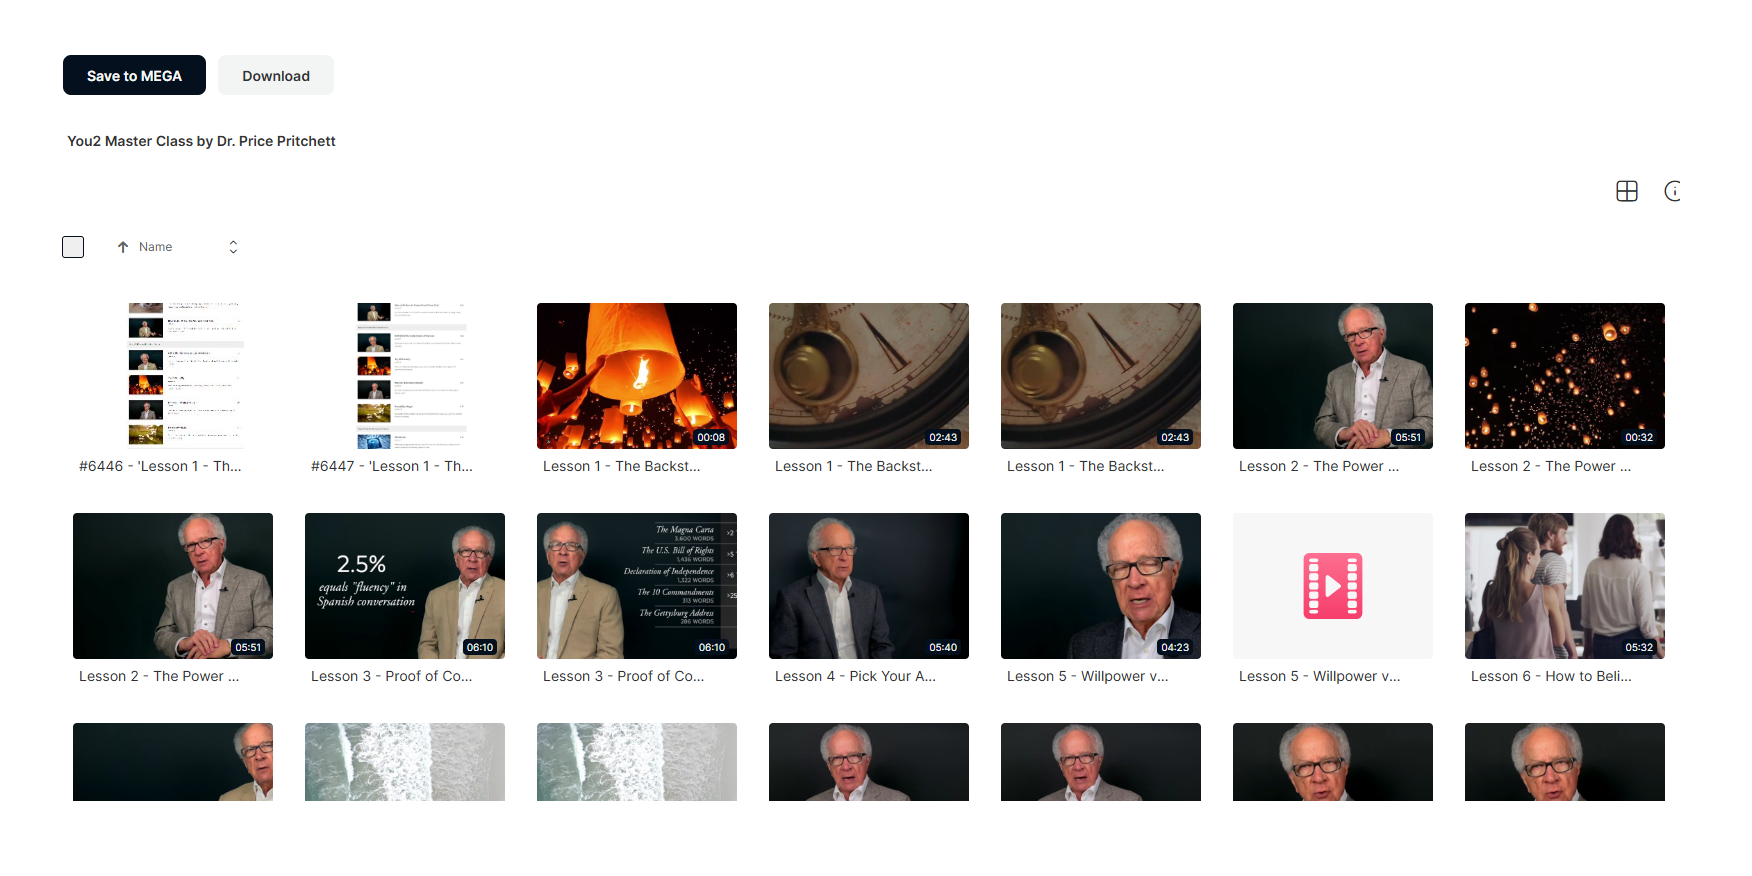Click the #6446 - 'Lesson 1 - Th... file name
Screen dimensions: 1752x876
point(160,466)
